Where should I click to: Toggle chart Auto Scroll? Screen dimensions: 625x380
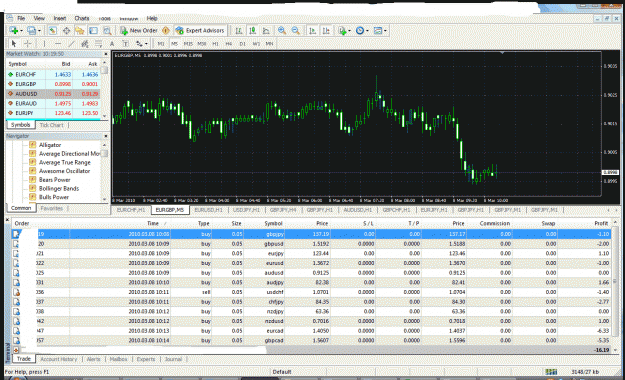click(x=313, y=31)
